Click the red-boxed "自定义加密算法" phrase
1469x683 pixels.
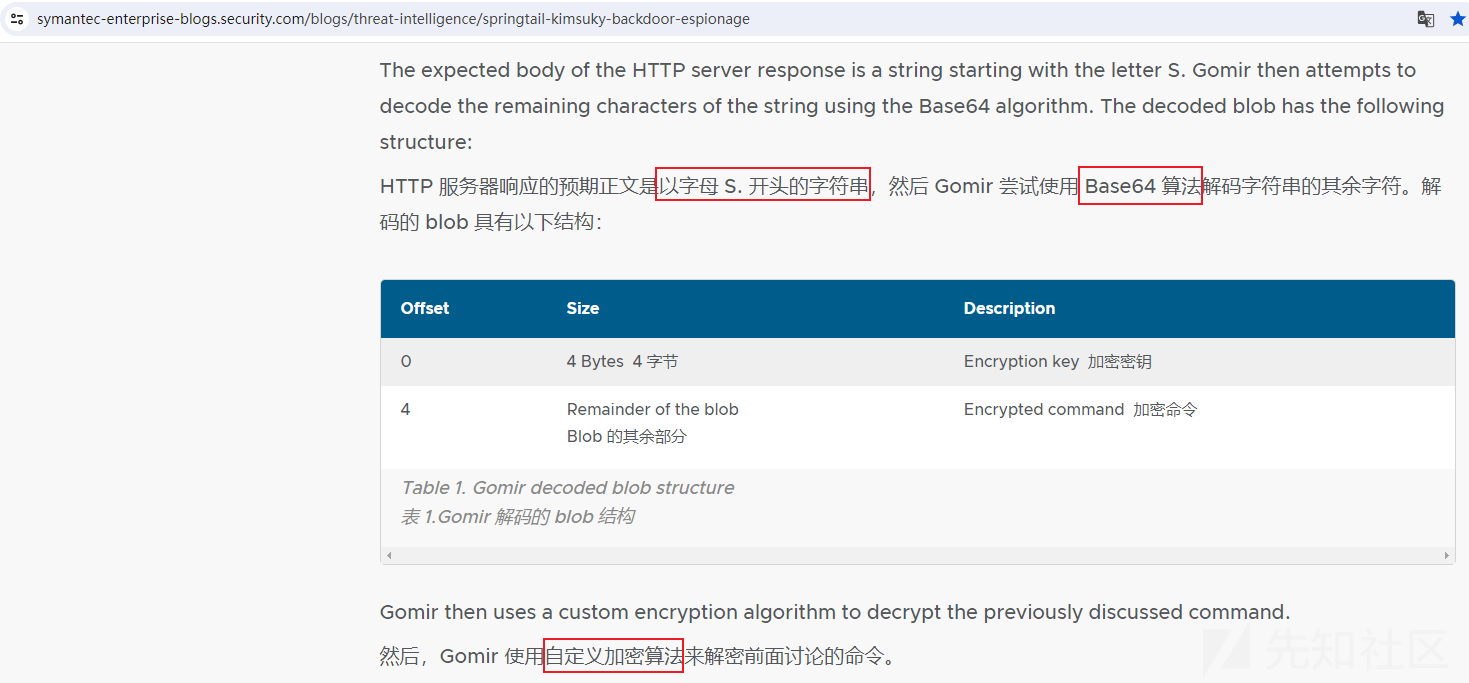[613, 655]
